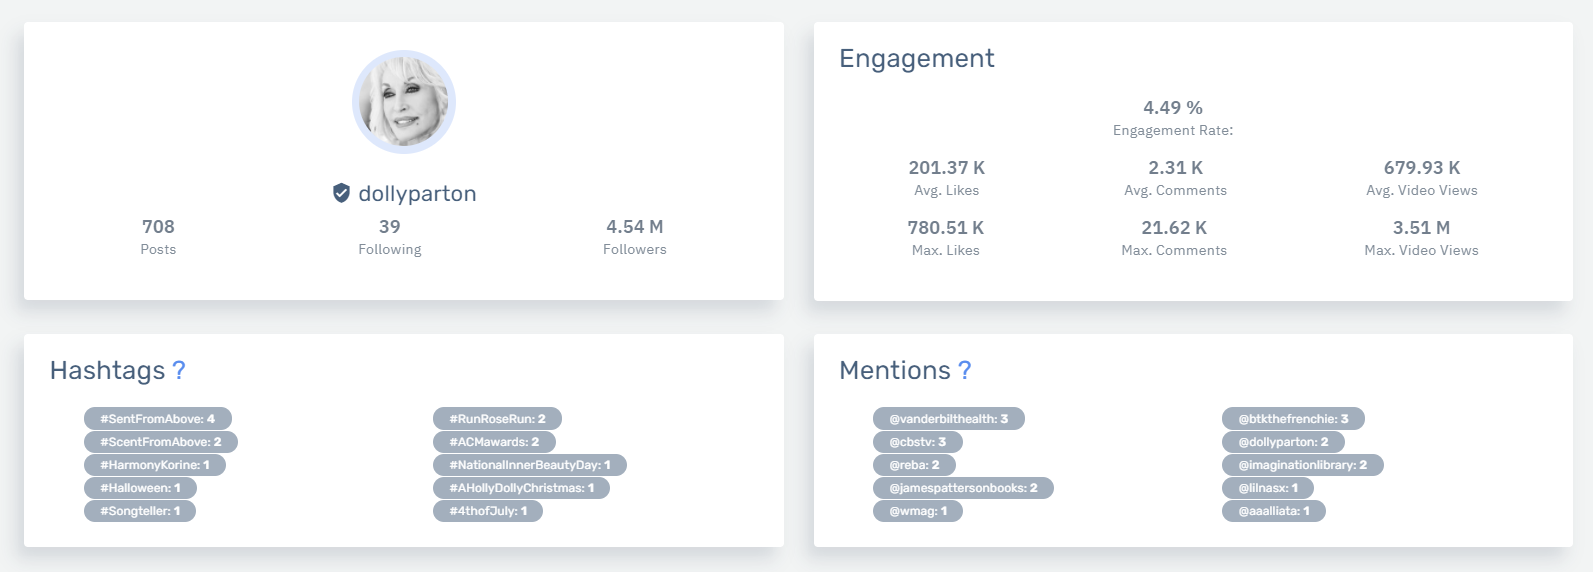Select the #SentFromAbove hashtag tag
Viewport: 1593px width, 572px height.
[x=157, y=419]
